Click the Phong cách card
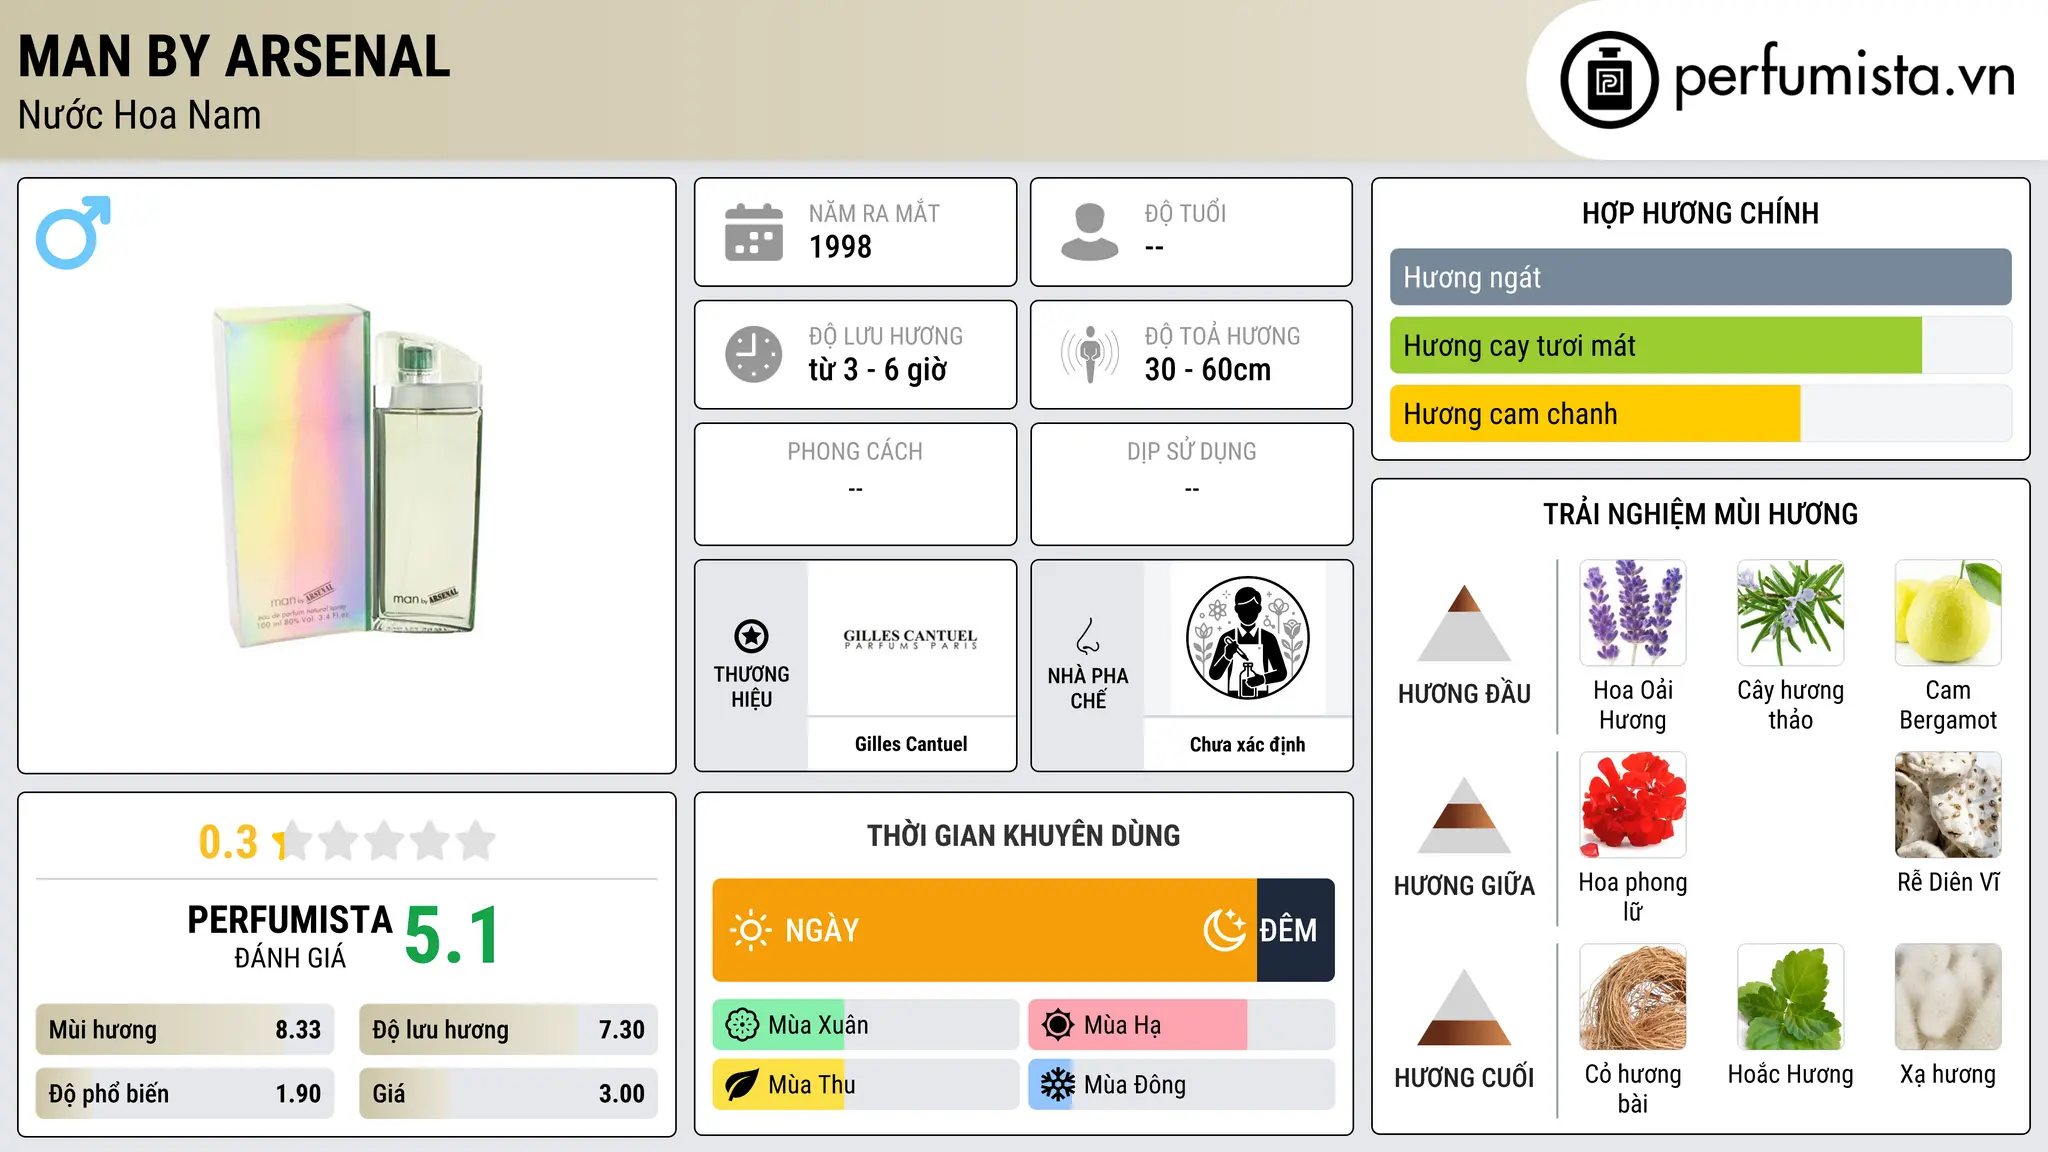Screen dimensions: 2048x1152 [x=855, y=484]
